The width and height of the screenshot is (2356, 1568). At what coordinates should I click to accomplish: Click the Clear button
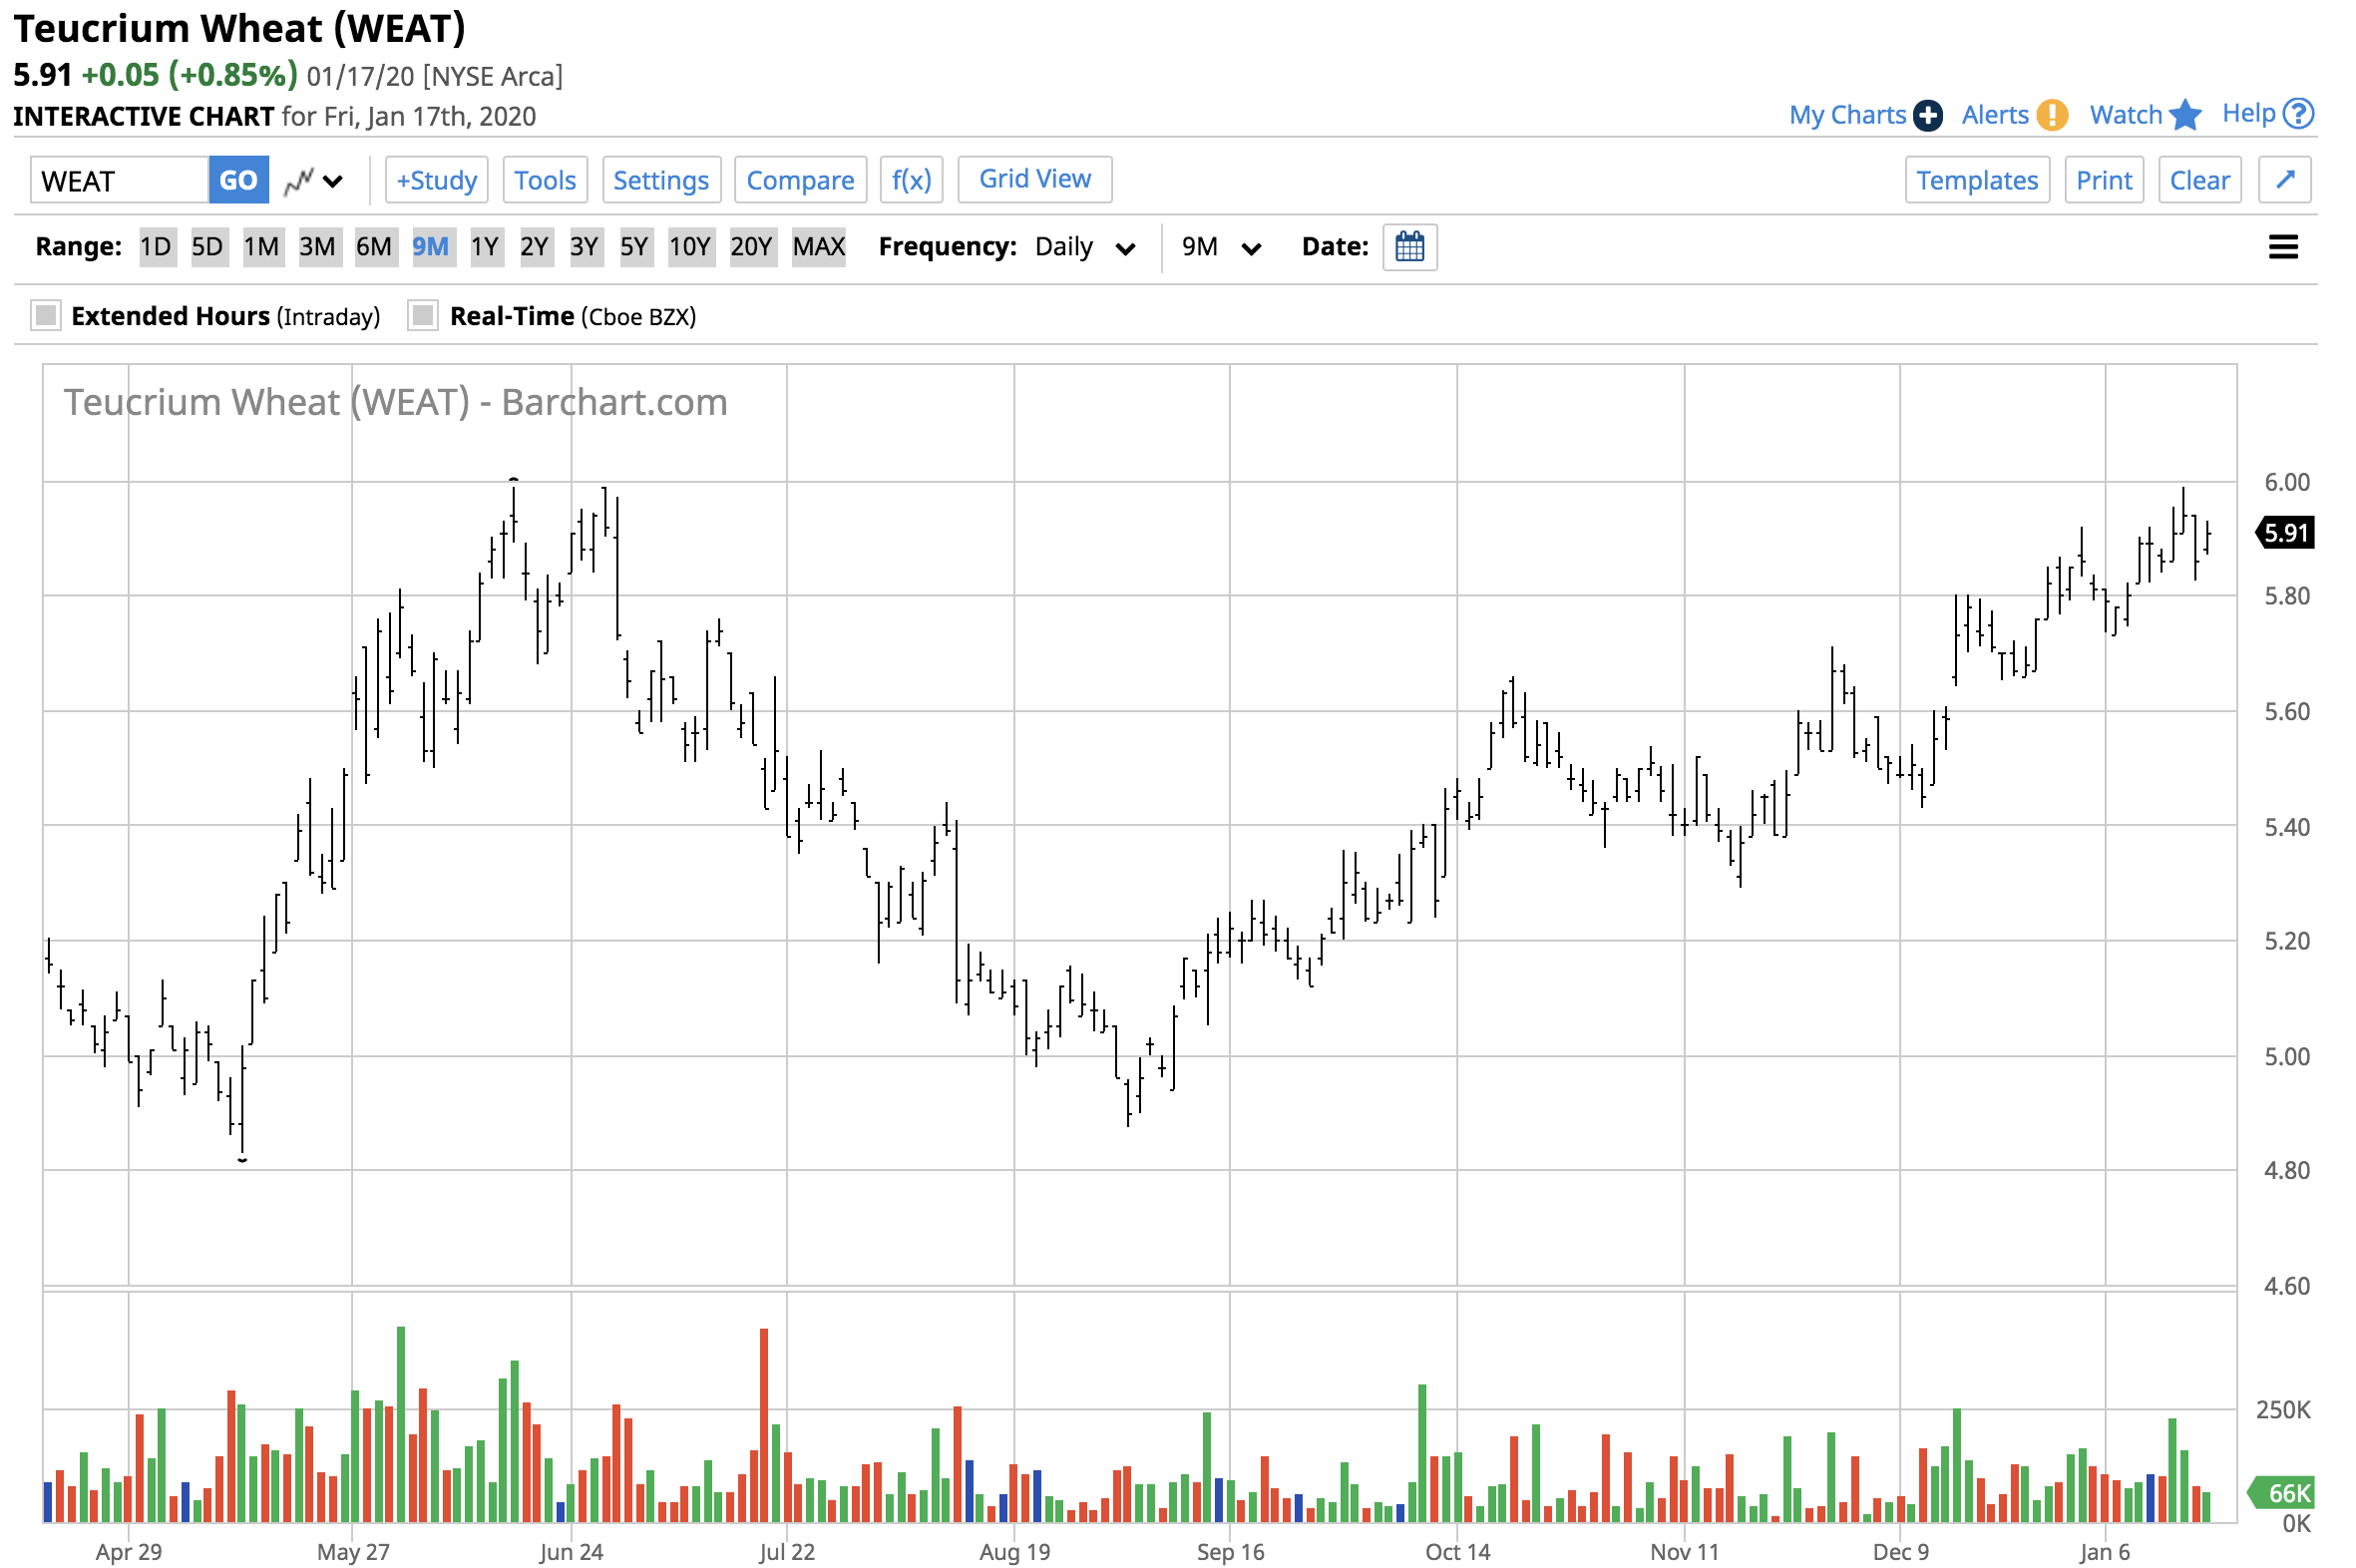click(2198, 180)
